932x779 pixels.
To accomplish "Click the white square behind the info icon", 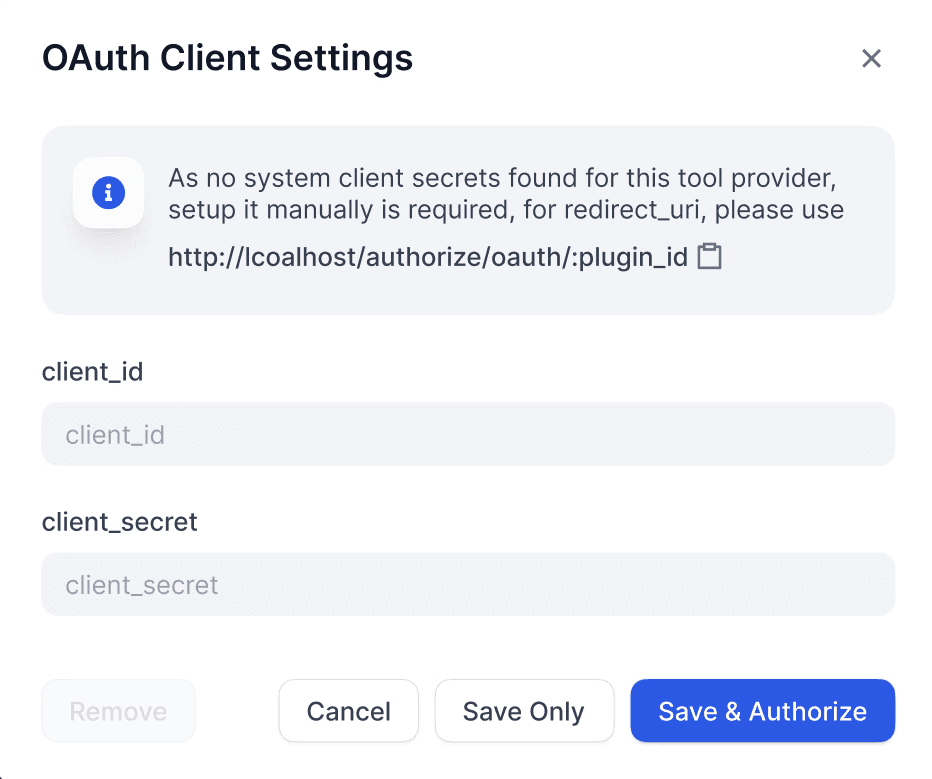I will tap(87, 213).
